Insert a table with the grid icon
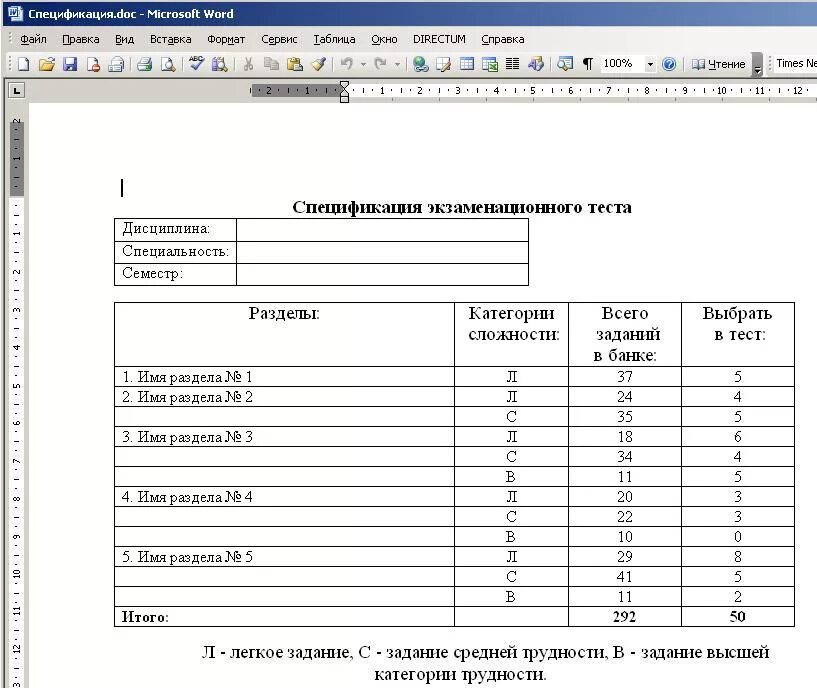 tap(467, 64)
